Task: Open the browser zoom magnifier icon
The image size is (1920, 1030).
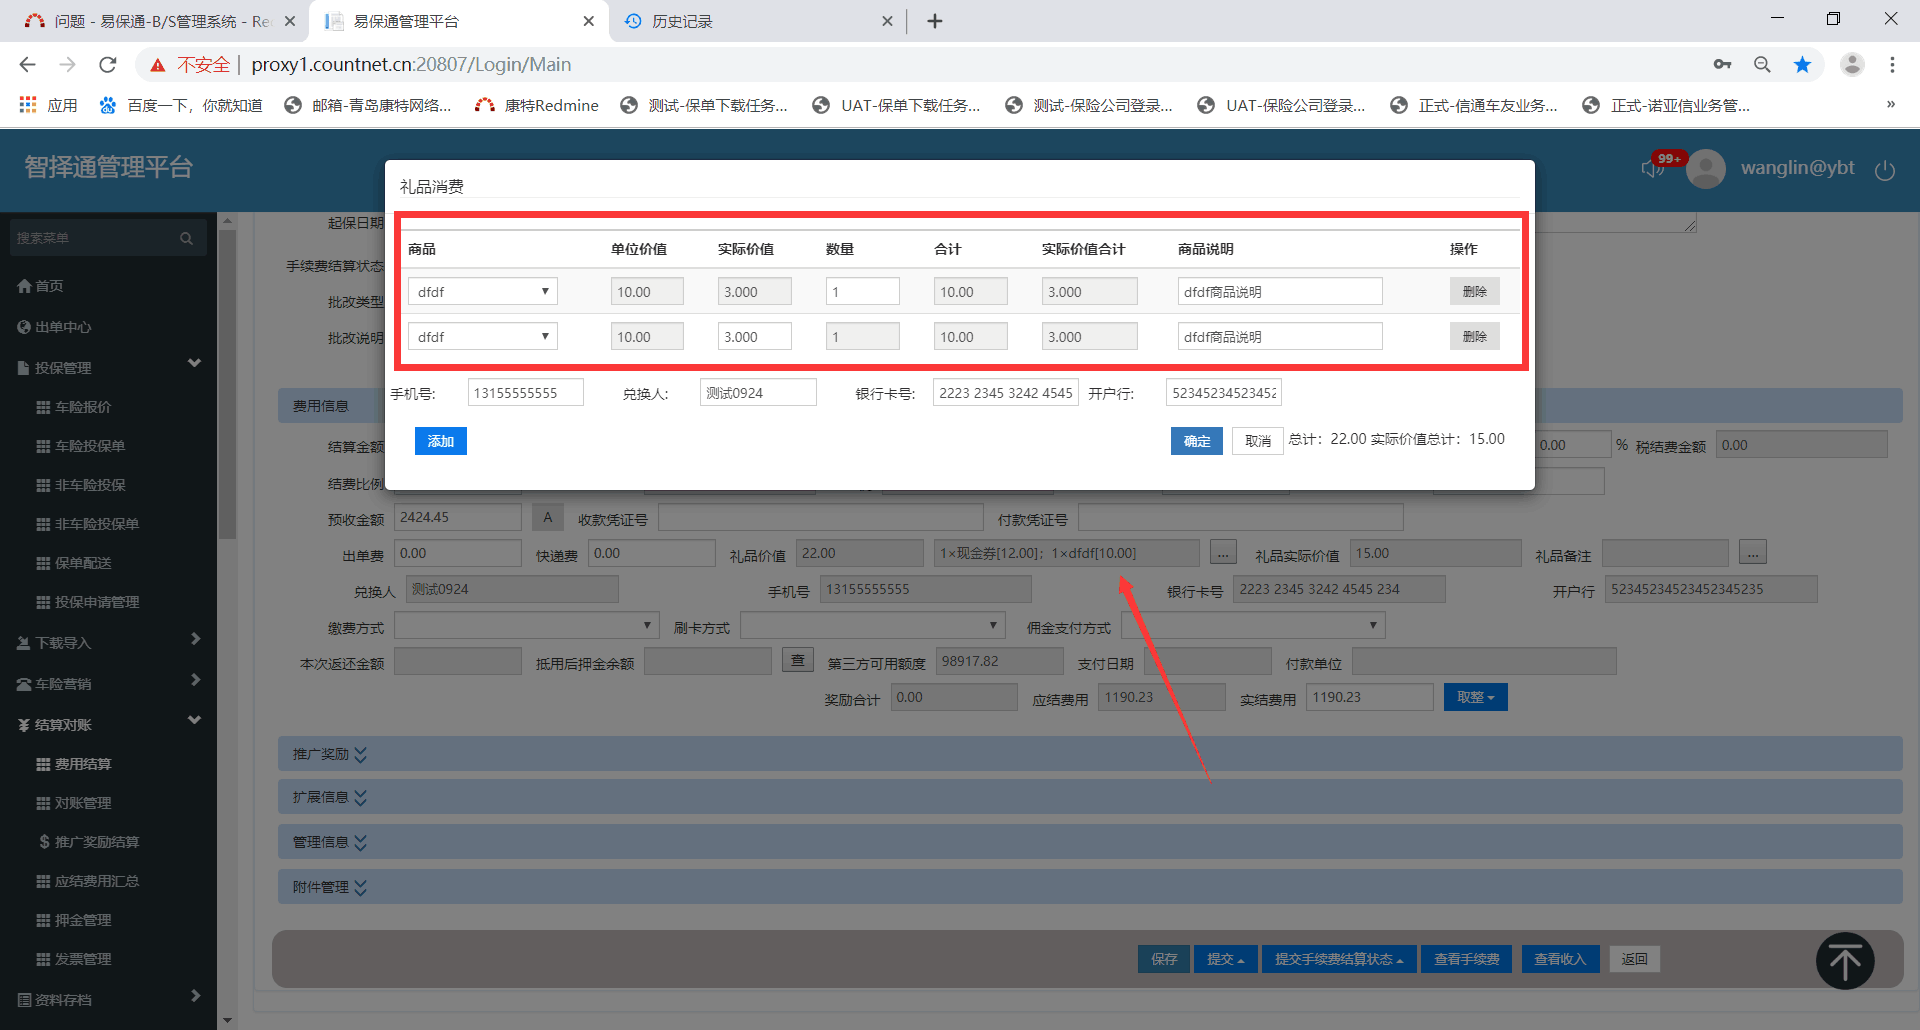Action: click(1762, 65)
